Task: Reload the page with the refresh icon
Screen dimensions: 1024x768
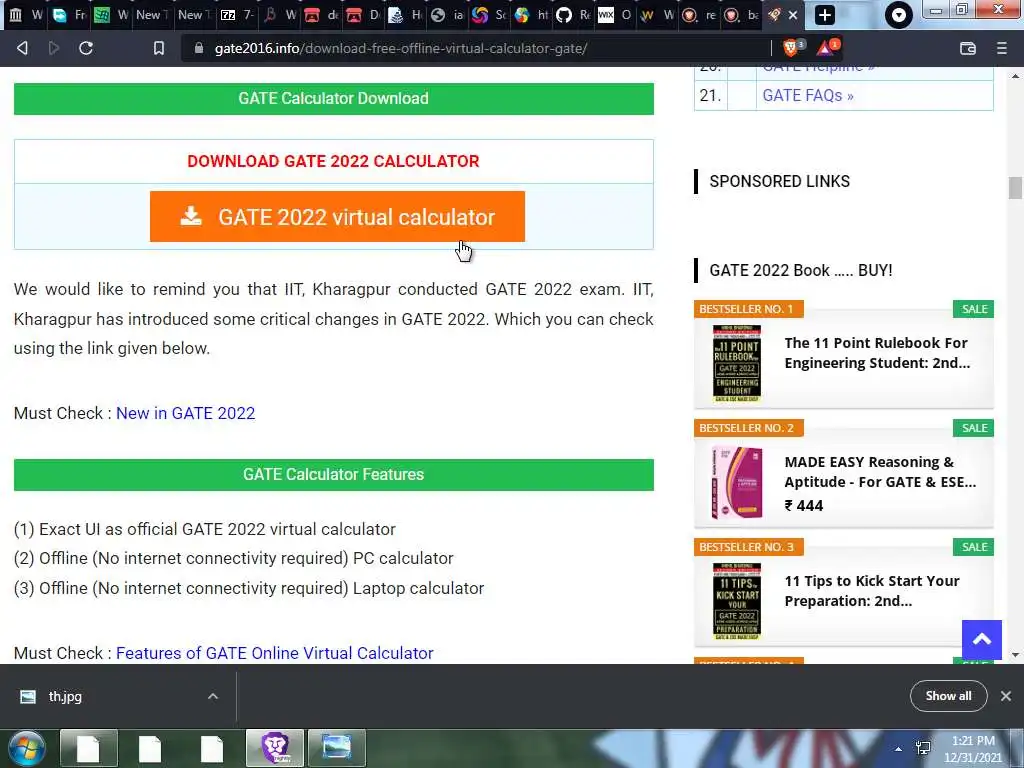Action: tap(86, 48)
